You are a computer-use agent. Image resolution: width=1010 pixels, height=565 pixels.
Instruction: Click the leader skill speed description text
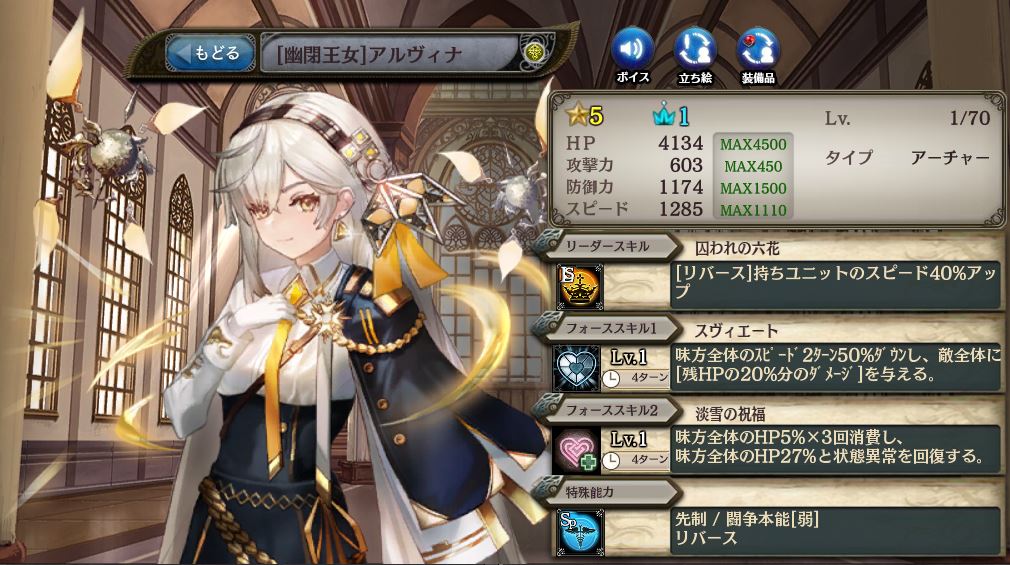[x=835, y=282]
